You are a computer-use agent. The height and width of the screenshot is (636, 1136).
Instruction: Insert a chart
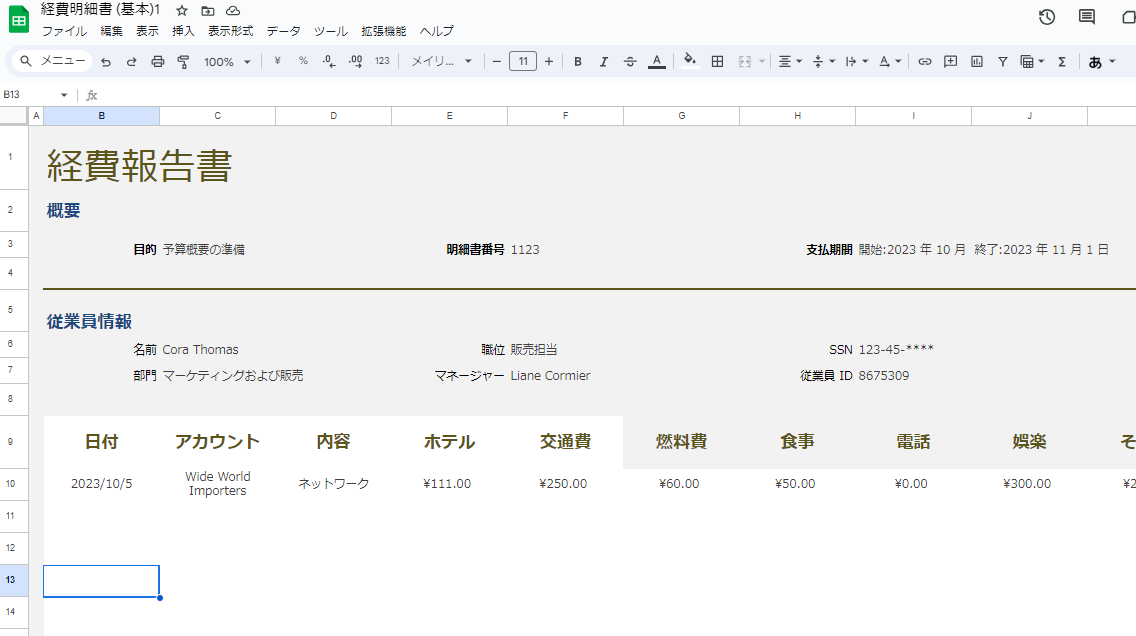(x=976, y=61)
